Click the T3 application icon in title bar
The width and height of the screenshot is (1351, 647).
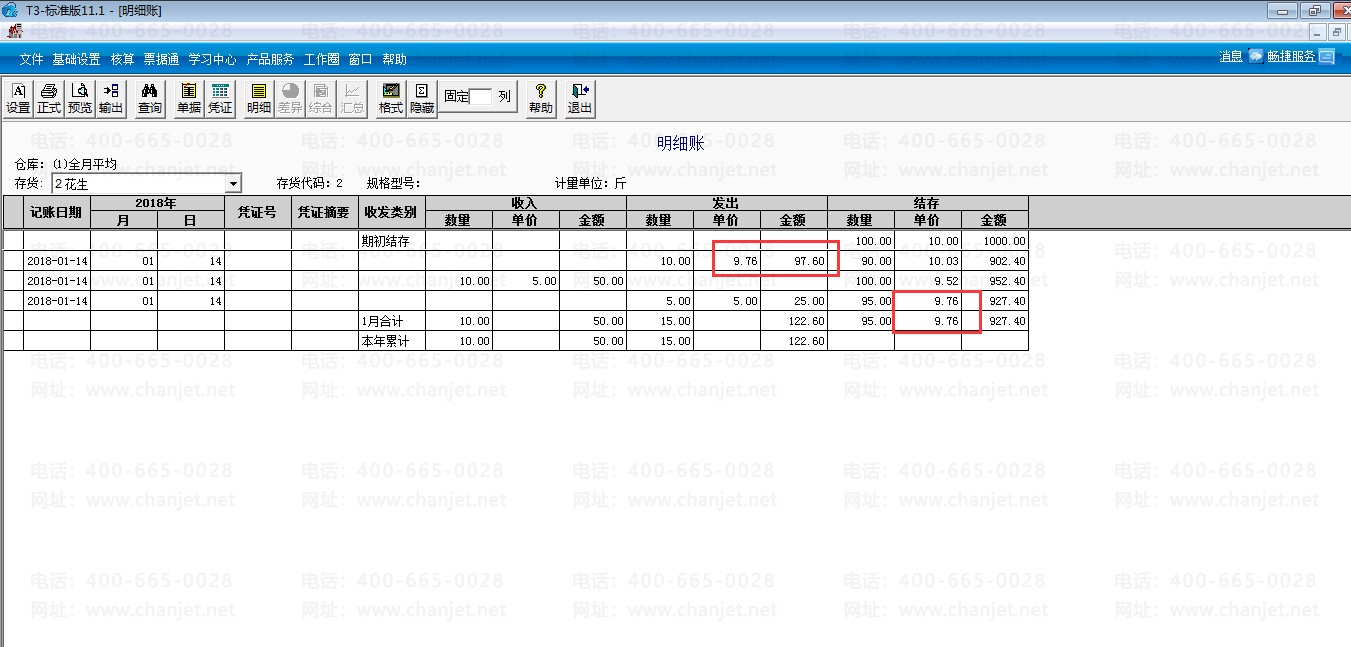(10, 10)
